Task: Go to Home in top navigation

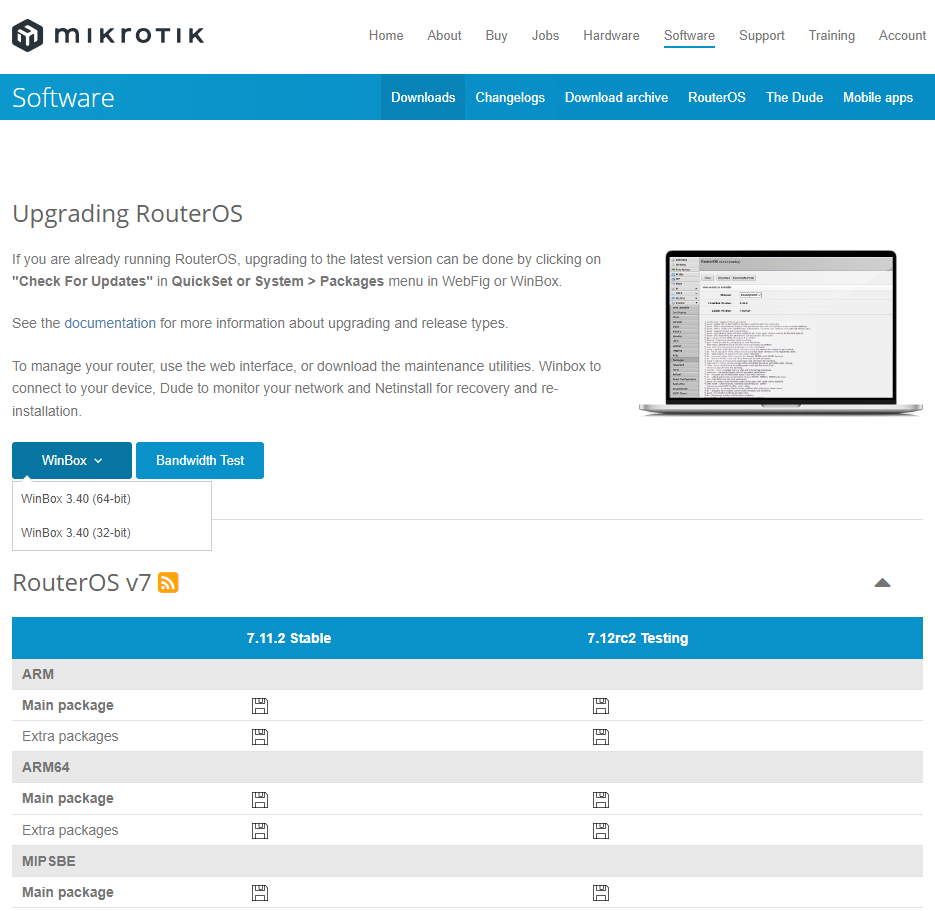Action: 386,36
